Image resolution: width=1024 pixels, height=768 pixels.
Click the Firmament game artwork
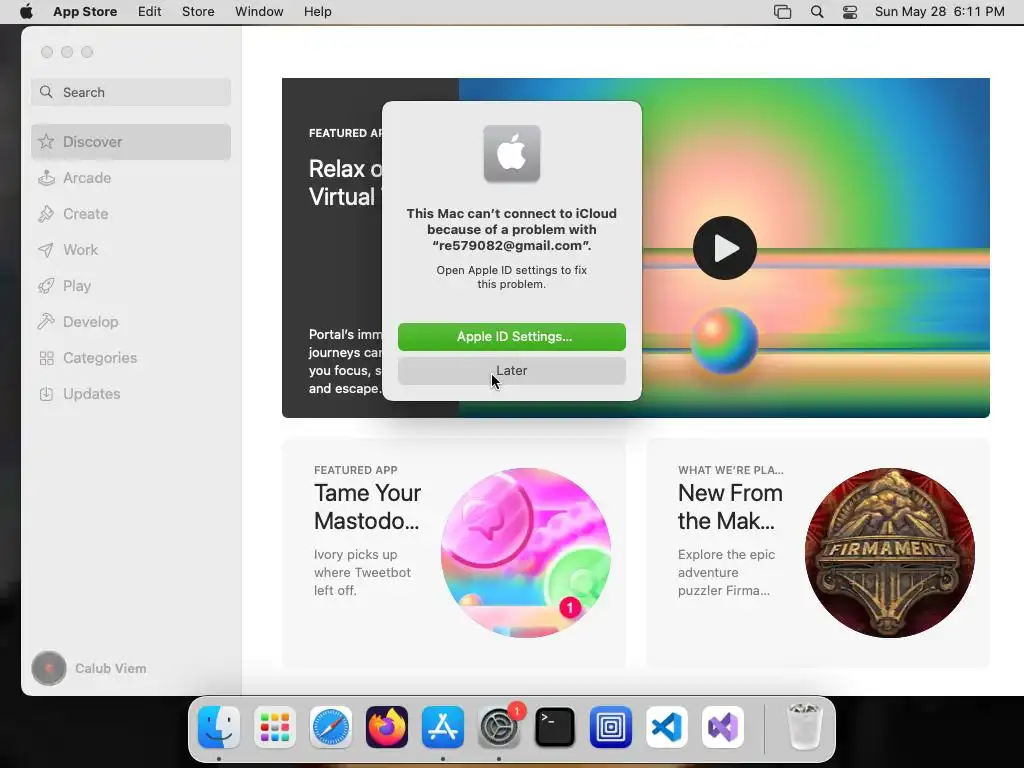pos(889,552)
